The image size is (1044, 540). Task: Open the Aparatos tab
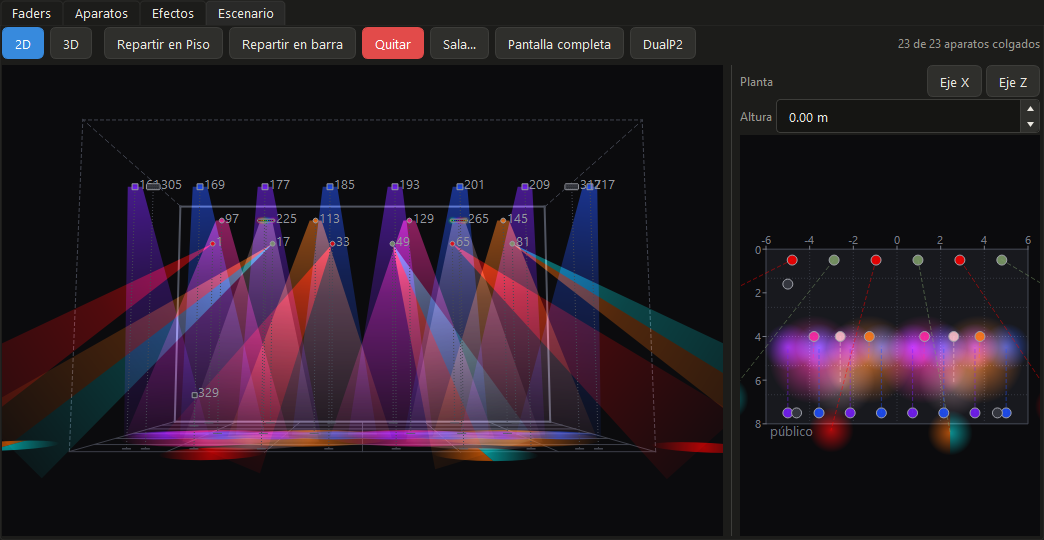[x=101, y=13]
